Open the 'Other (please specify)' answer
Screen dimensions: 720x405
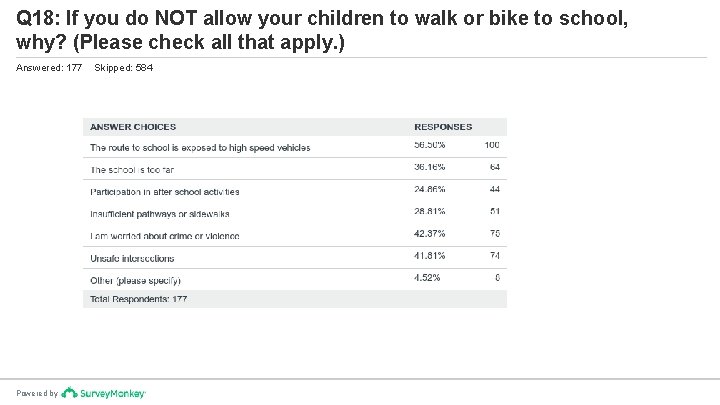[136, 281]
